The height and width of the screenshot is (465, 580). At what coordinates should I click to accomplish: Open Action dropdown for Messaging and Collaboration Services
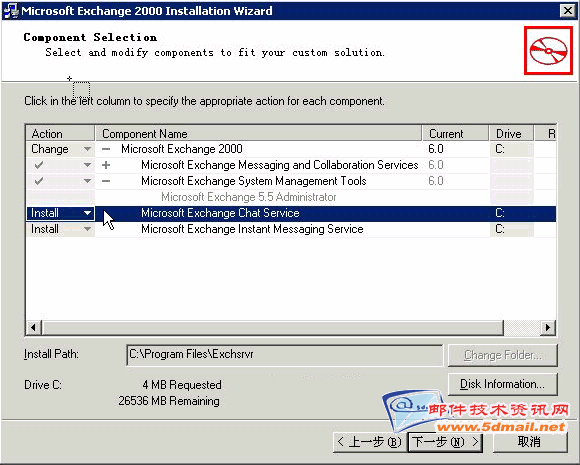click(87, 165)
